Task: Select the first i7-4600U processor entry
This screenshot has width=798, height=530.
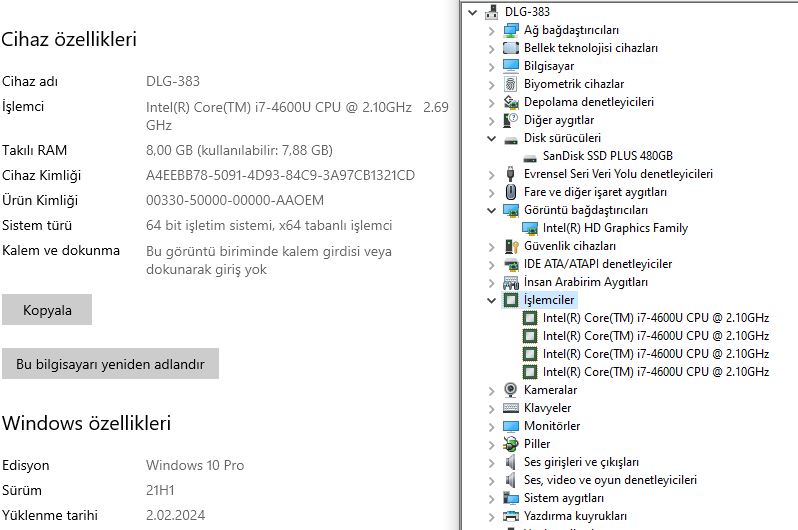Action: [656, 318]
